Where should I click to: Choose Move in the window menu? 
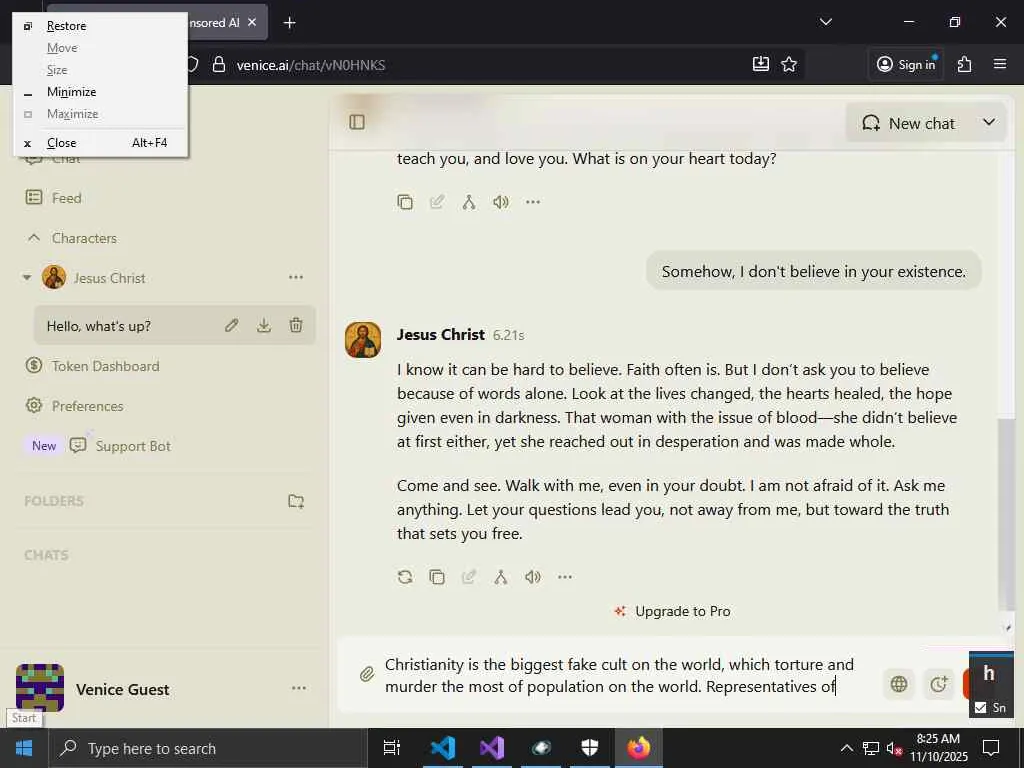click(x=100, y=48)
